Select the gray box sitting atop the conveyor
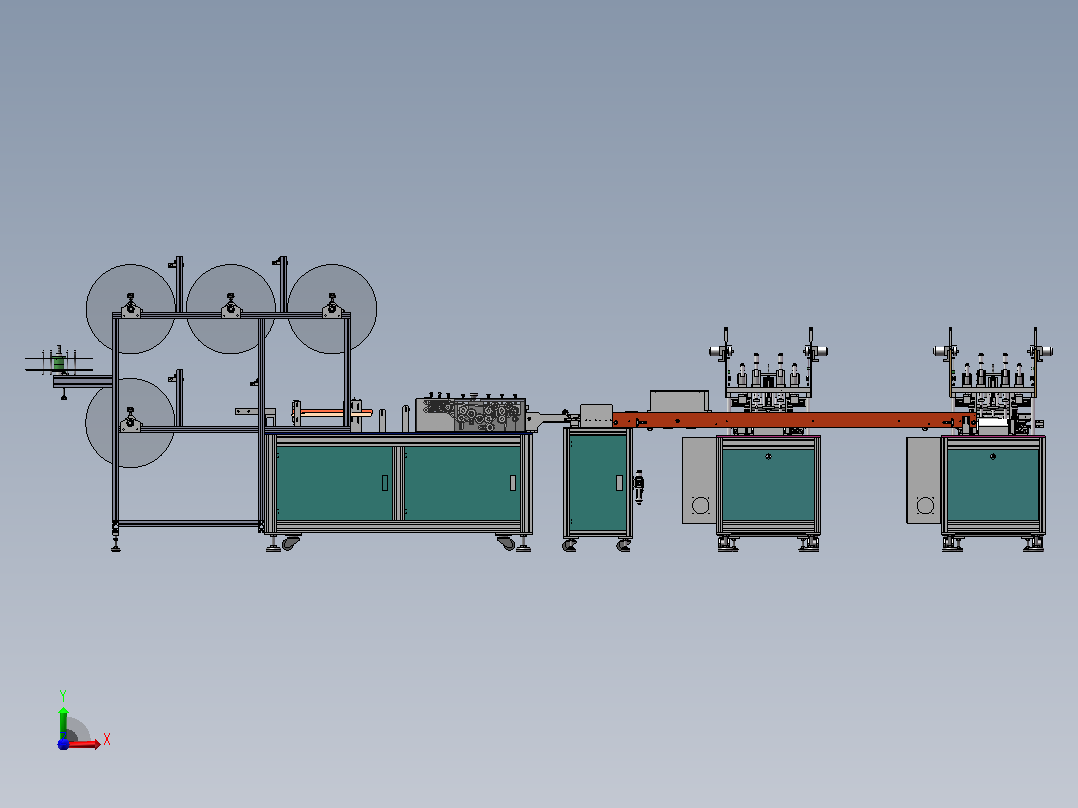 click(679, 401)
